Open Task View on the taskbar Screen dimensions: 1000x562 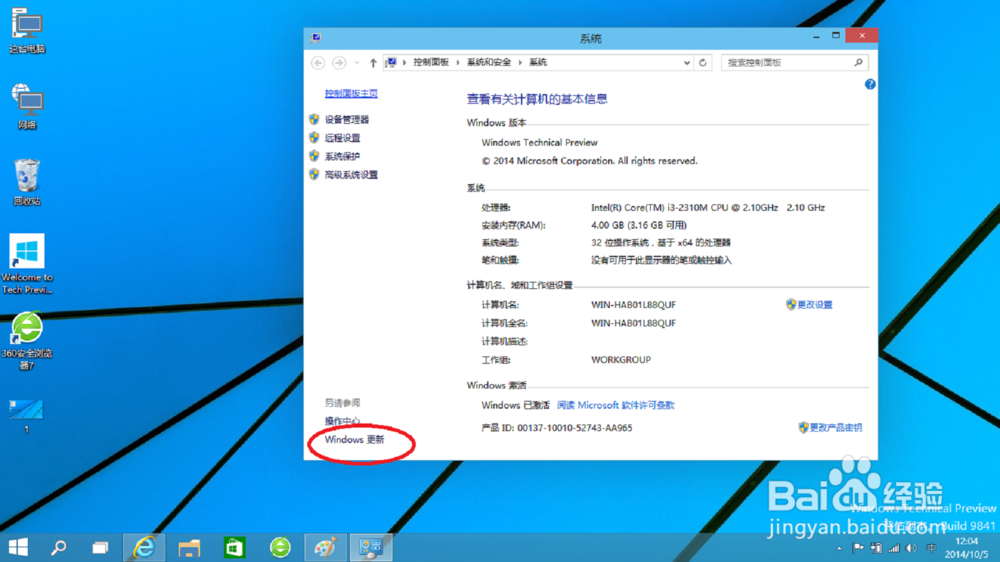coord(100,547)
